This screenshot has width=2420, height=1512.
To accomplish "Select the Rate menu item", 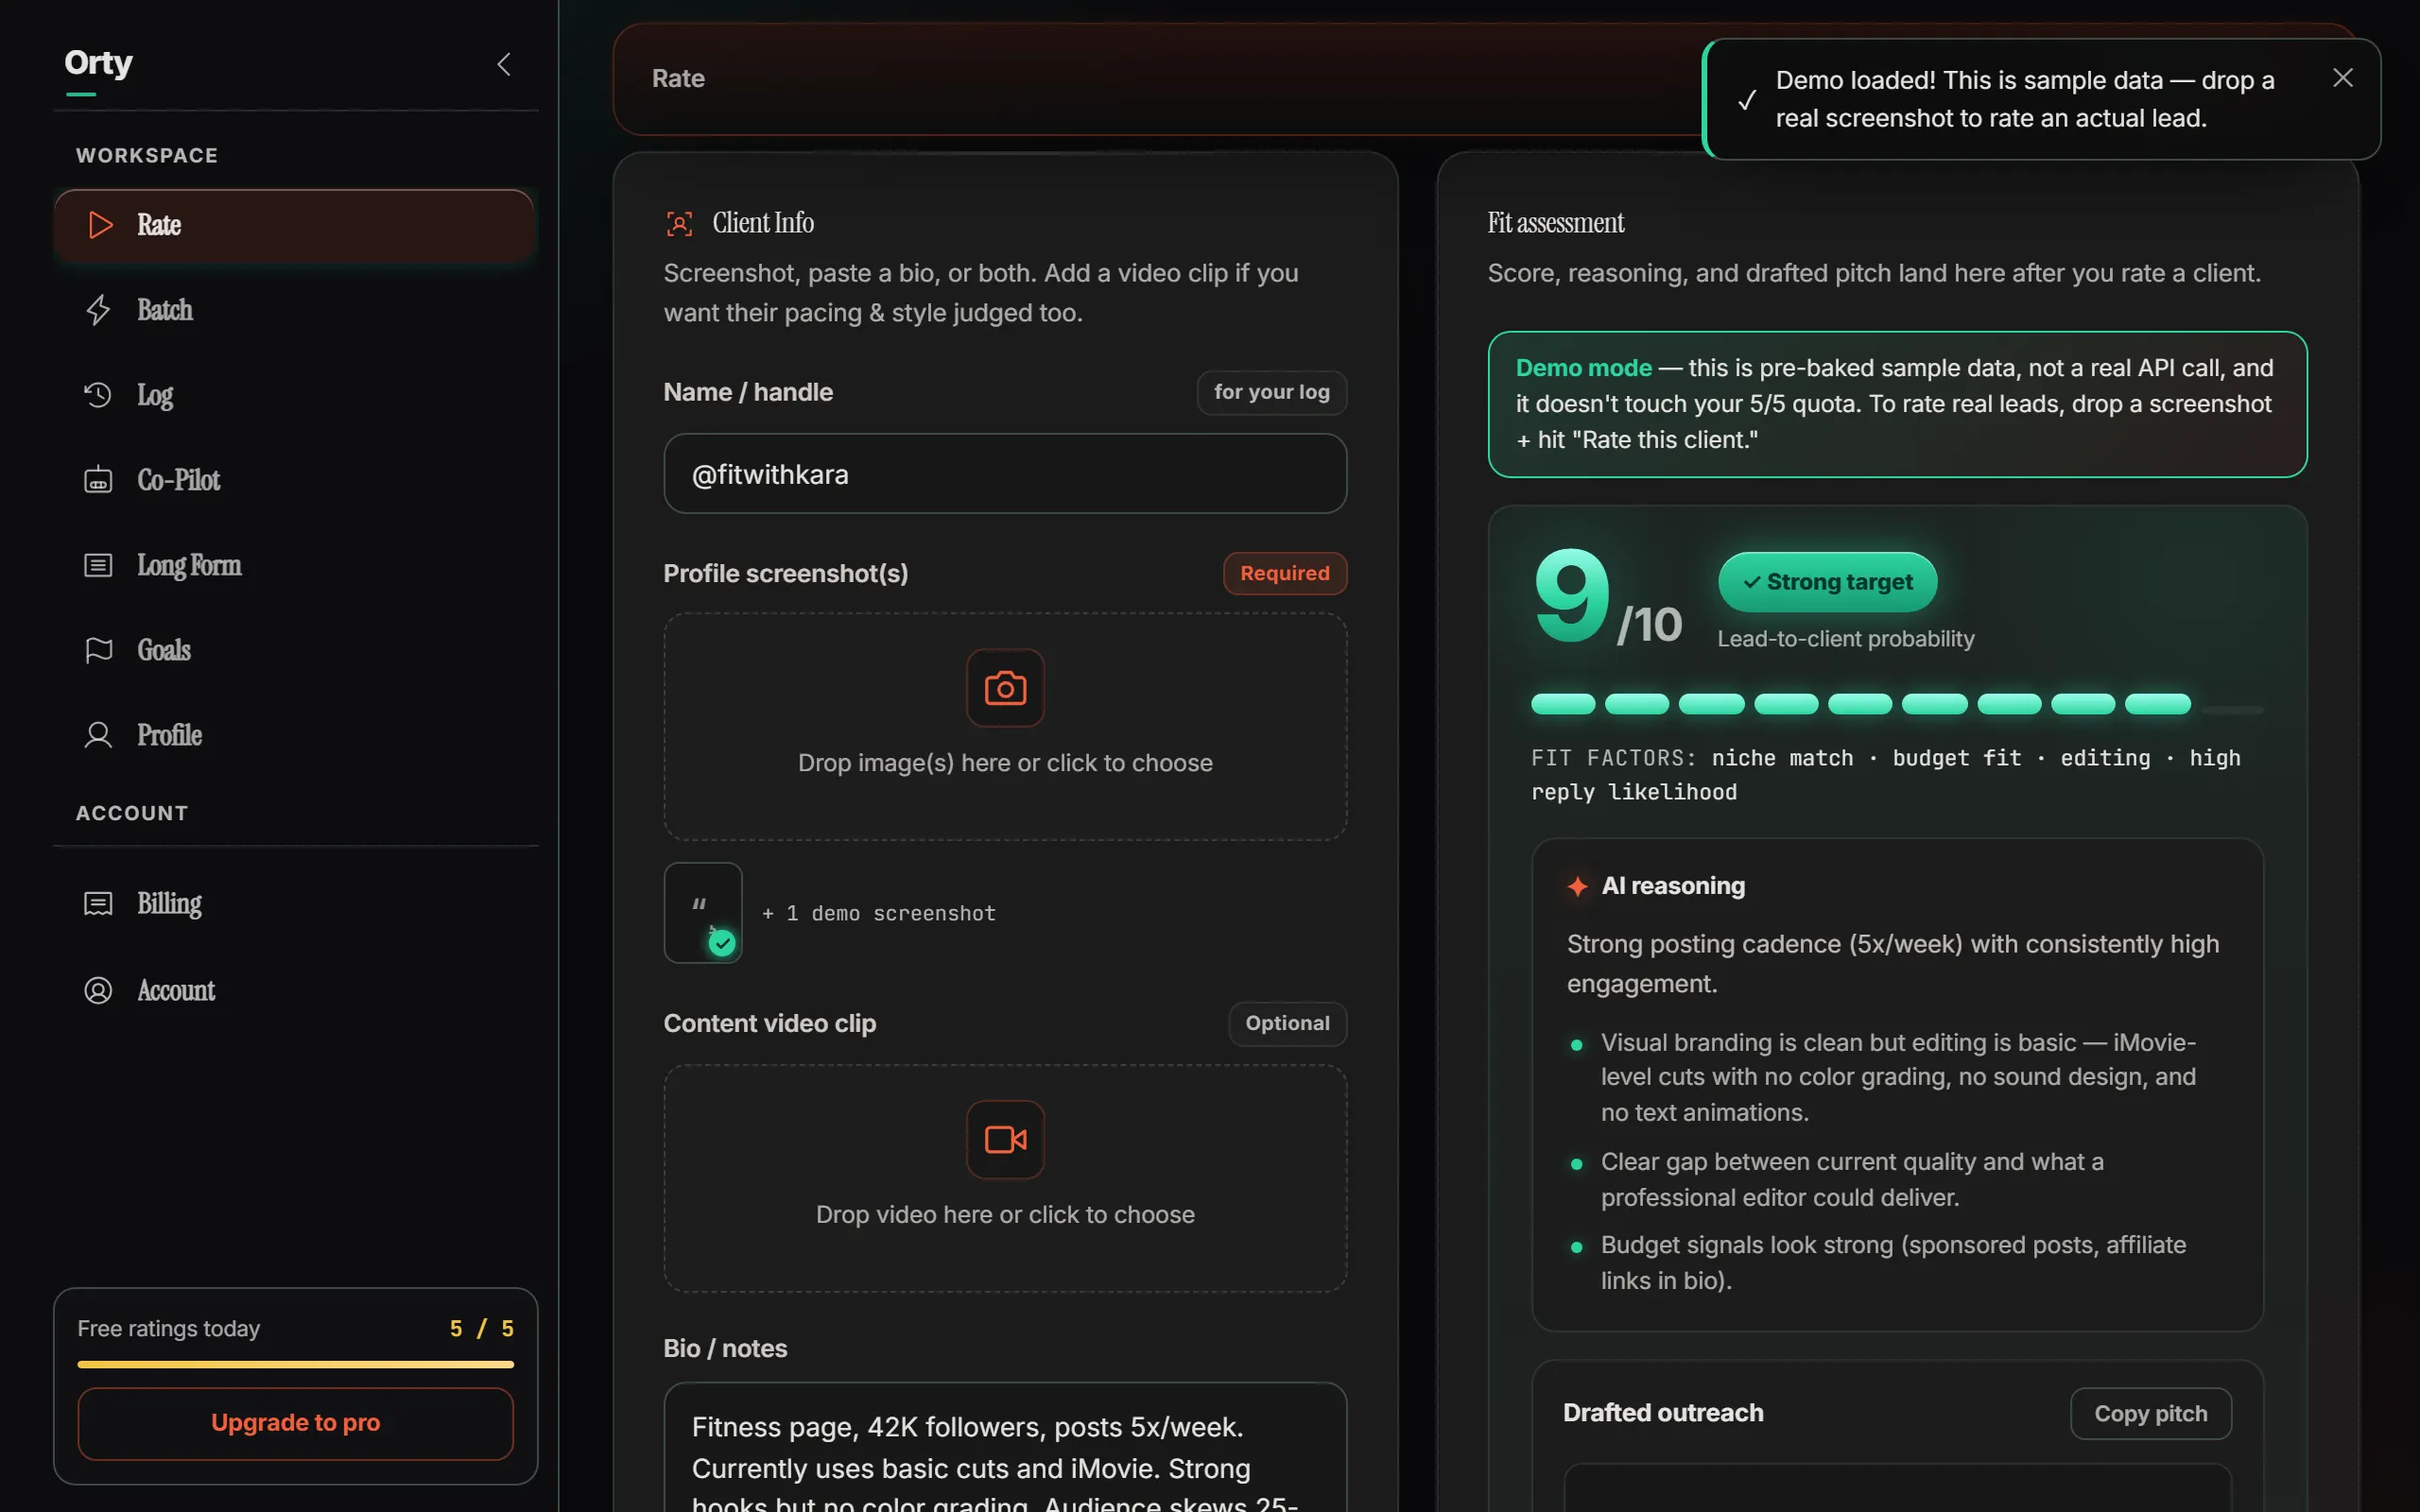I will (x=294, y=225).
